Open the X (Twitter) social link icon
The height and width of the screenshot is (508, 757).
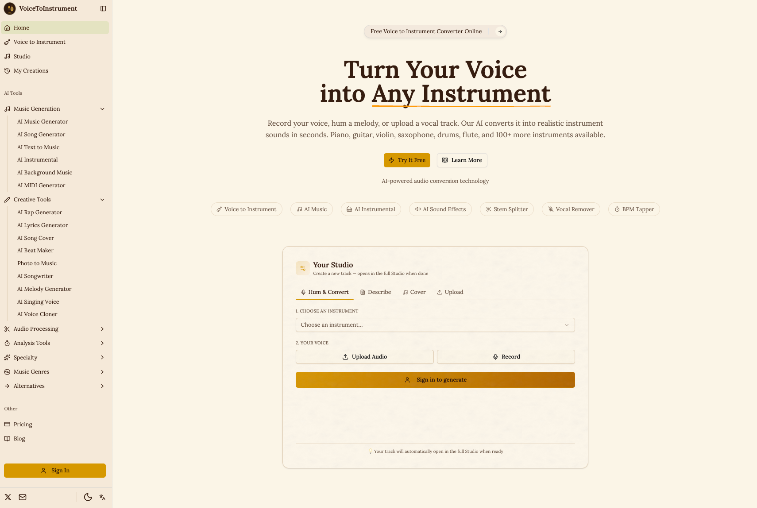coord(8,497)
